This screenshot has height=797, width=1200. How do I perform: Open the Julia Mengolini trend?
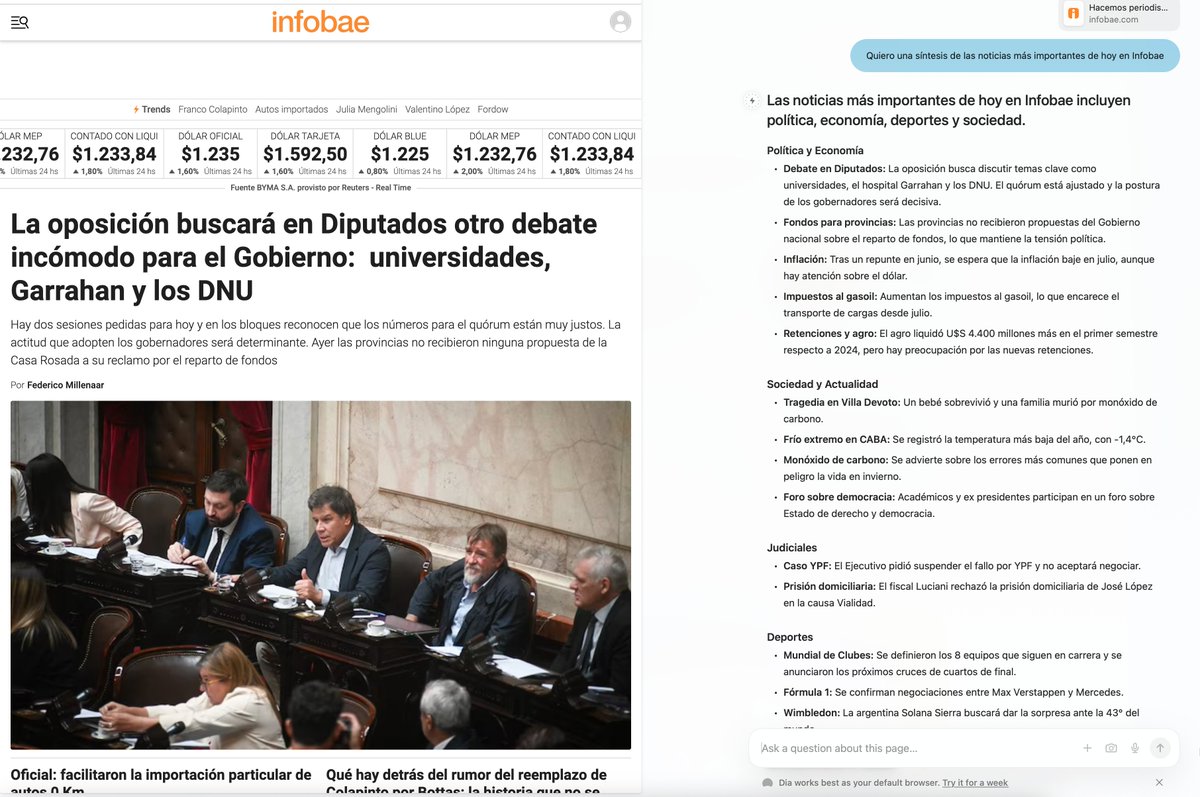(366, 109)
